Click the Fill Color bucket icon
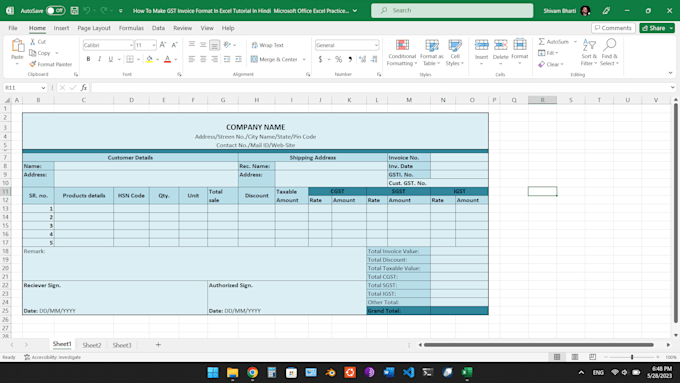The image size is (680, 383). click(x=149, y=59)
